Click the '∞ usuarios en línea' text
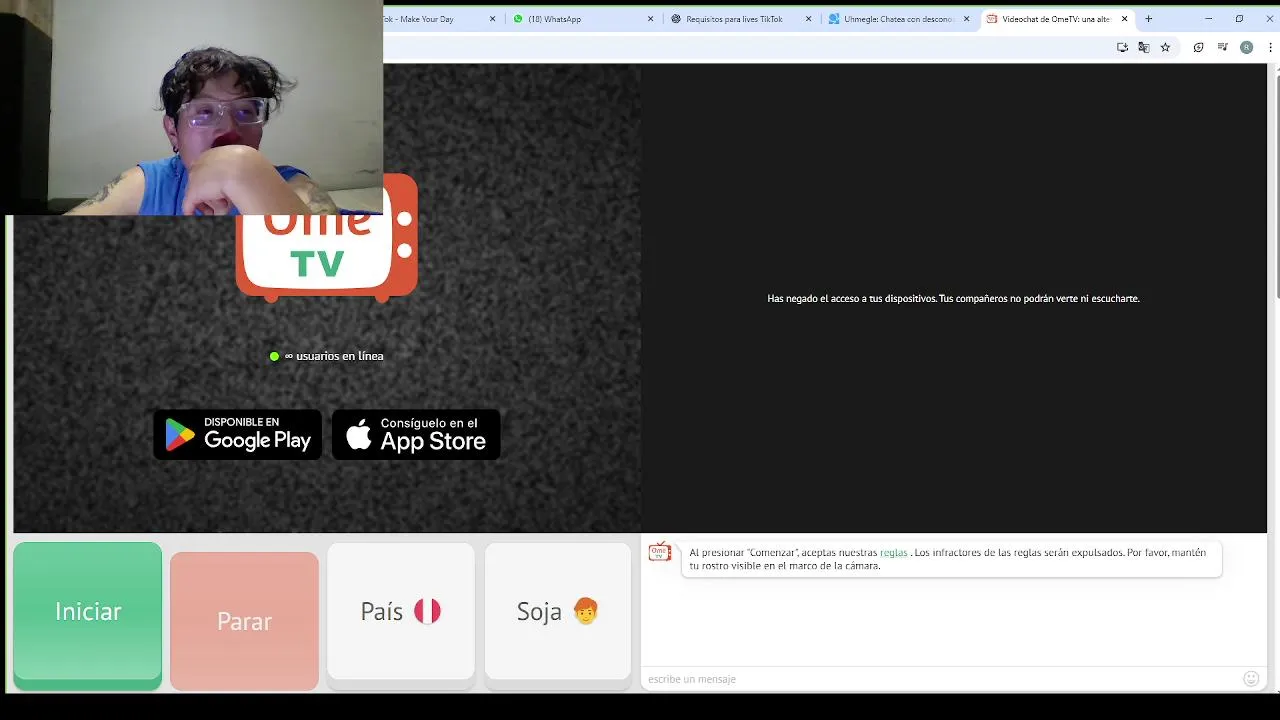The height and width of the screenshot is (720, 1280). pyautogui.click(x=334, y=356)
